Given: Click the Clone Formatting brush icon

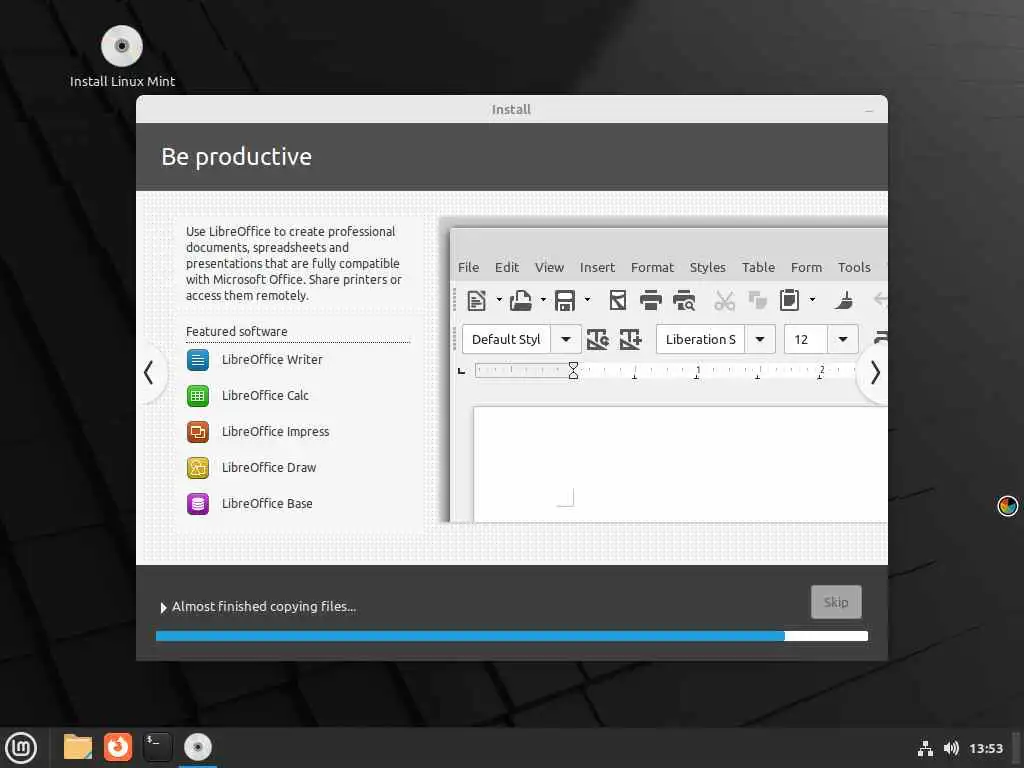Looking at the screenshot, I should click(x=844, y=300).
